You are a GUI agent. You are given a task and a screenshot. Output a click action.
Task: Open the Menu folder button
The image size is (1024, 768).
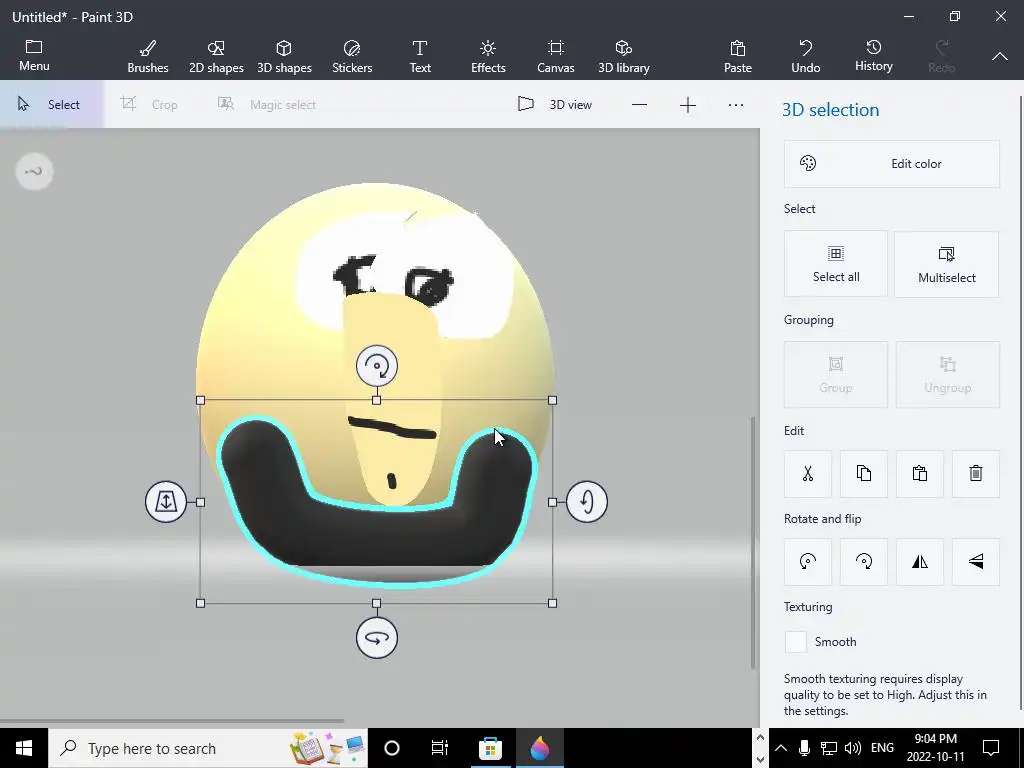tap(34, 56)
